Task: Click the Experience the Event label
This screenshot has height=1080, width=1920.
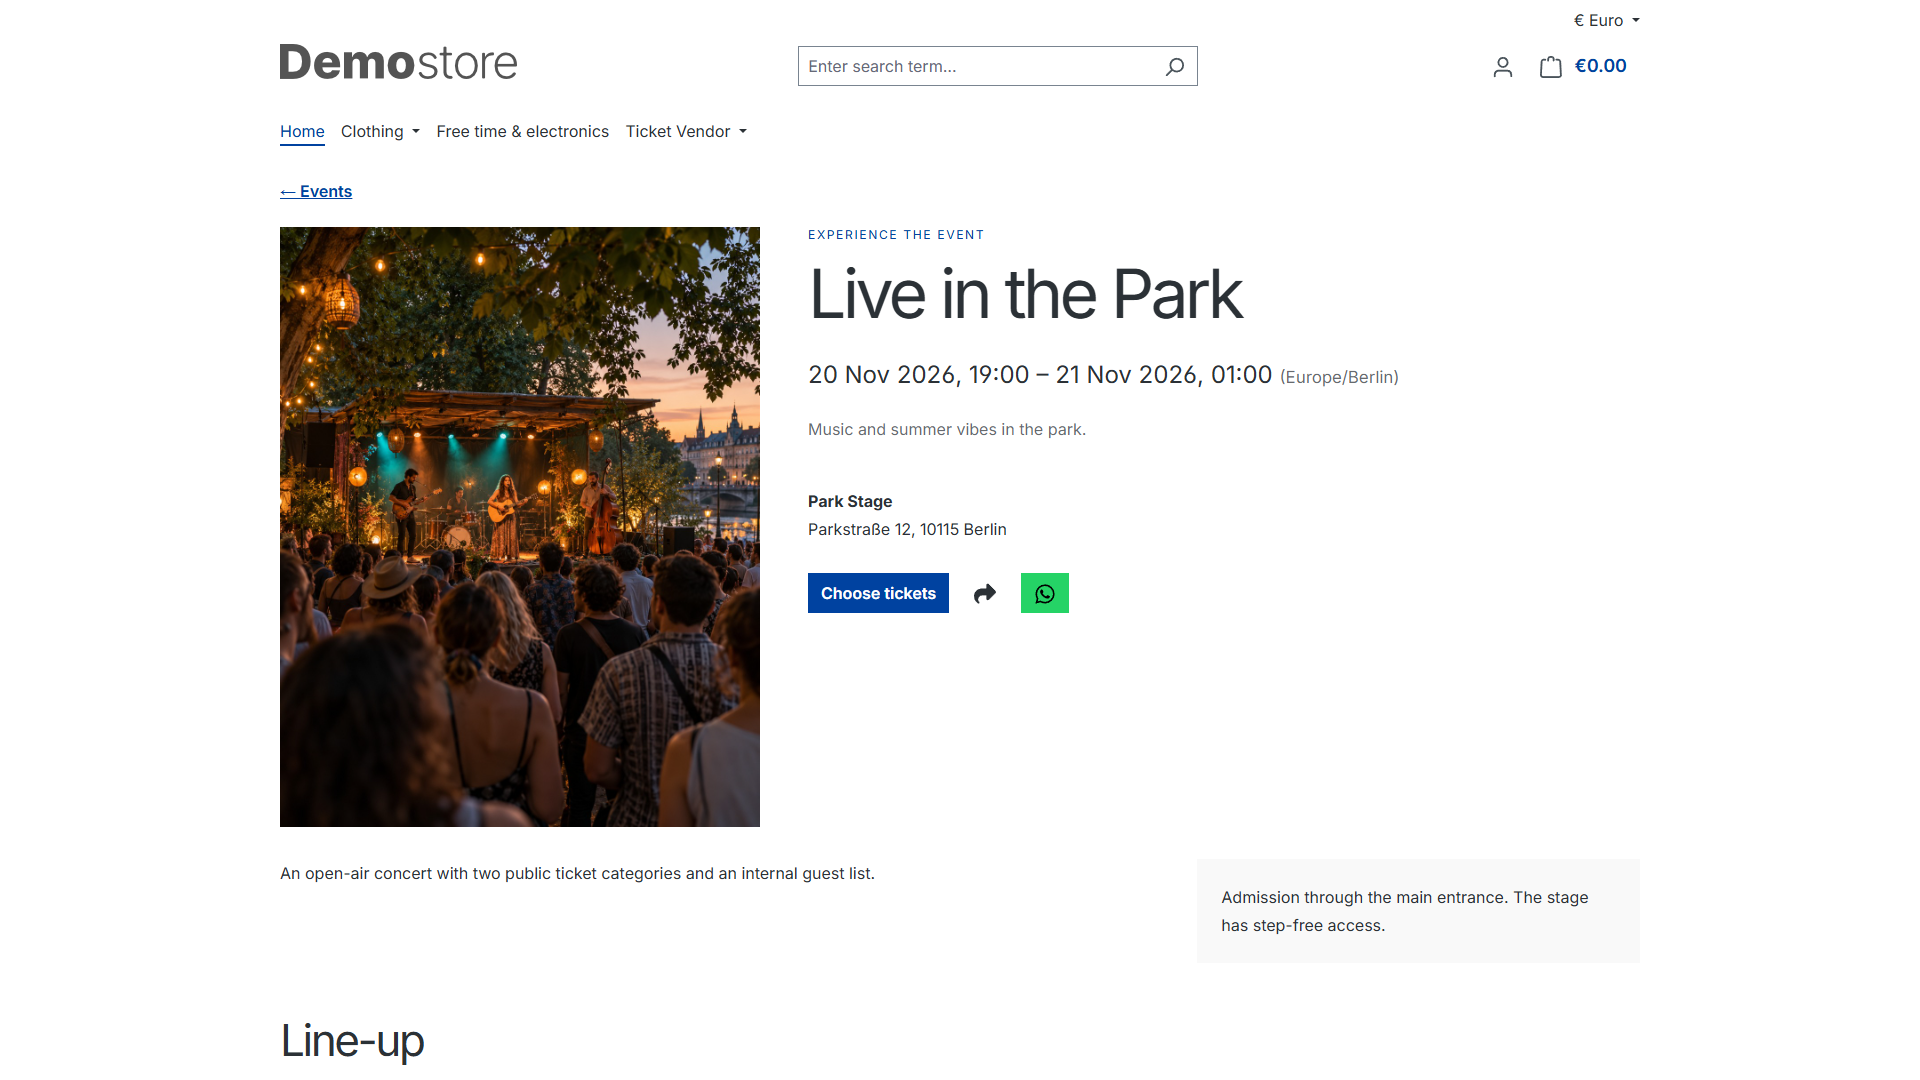Action: point(896,235)
